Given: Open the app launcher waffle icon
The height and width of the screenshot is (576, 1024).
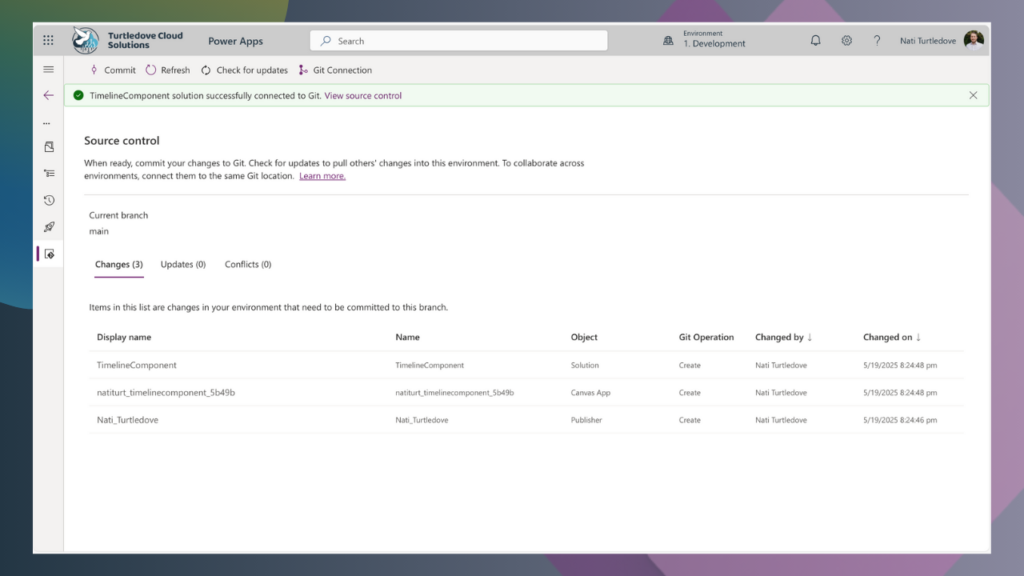Looking at the screenshot, I should point(47,39).
